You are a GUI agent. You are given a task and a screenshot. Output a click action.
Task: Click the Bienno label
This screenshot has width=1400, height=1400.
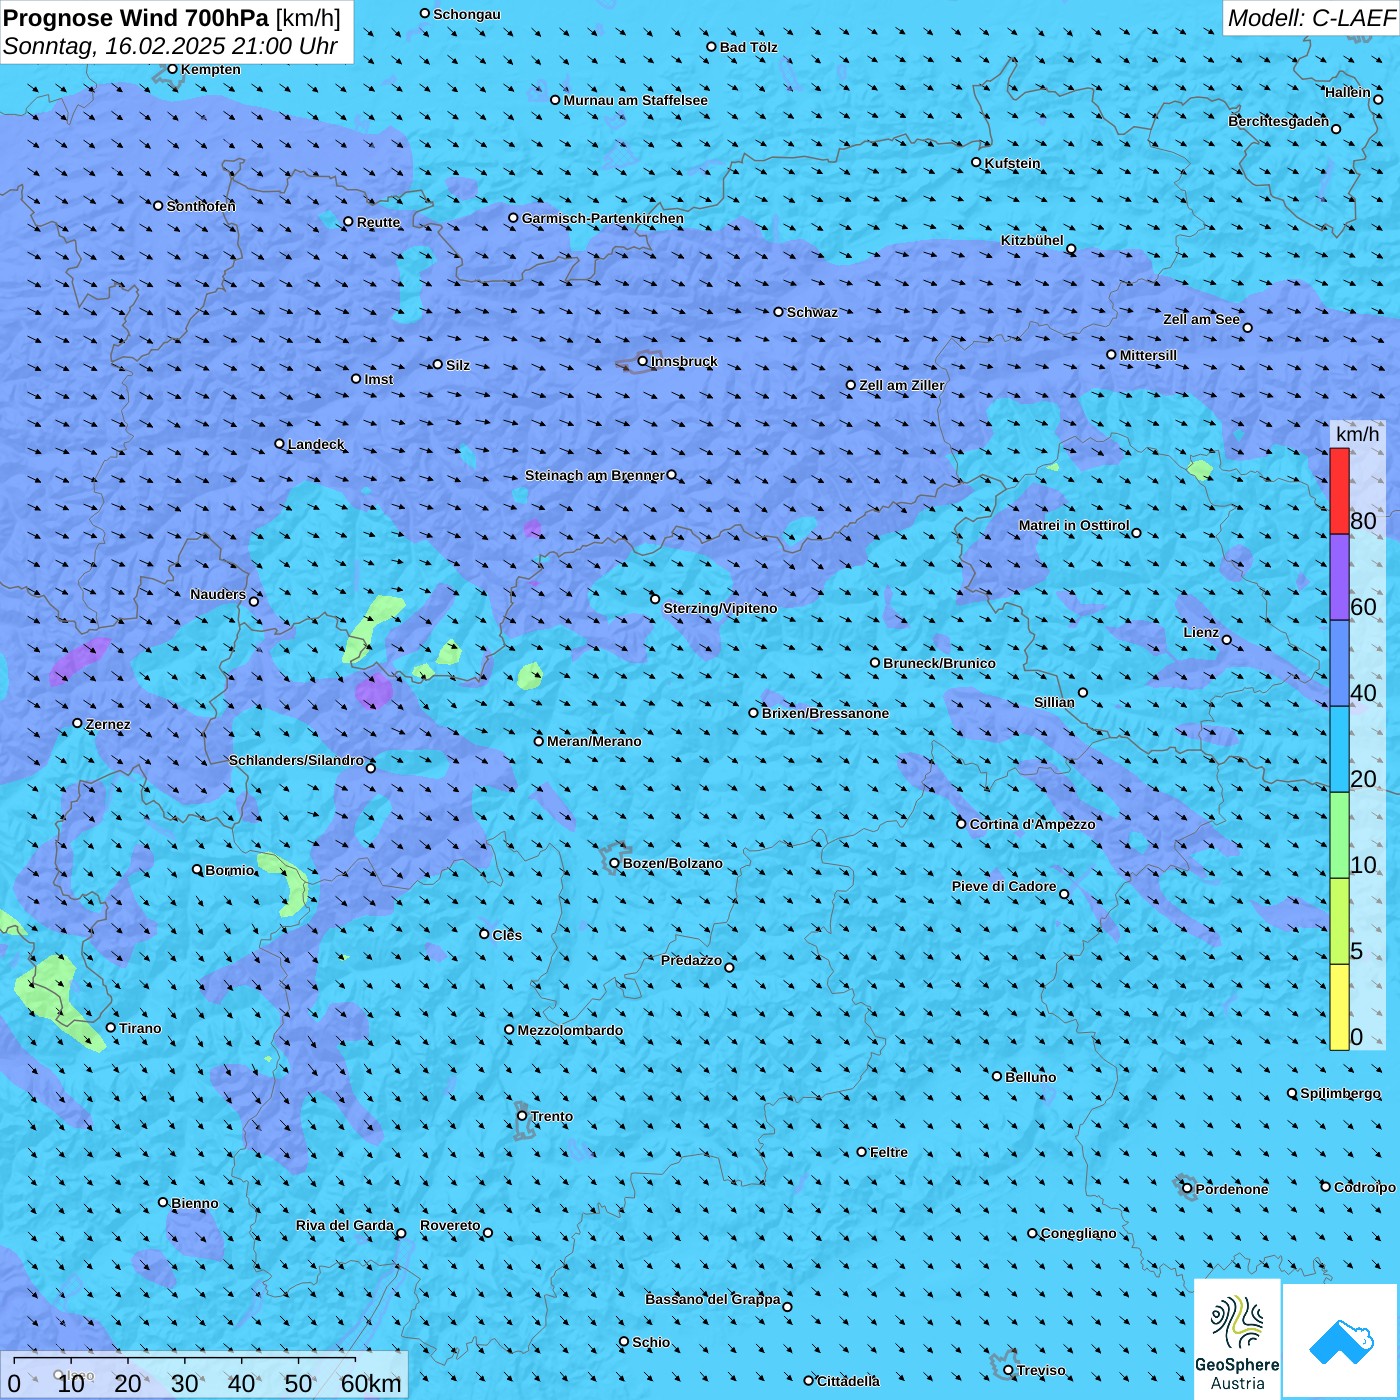[194, 1203]
